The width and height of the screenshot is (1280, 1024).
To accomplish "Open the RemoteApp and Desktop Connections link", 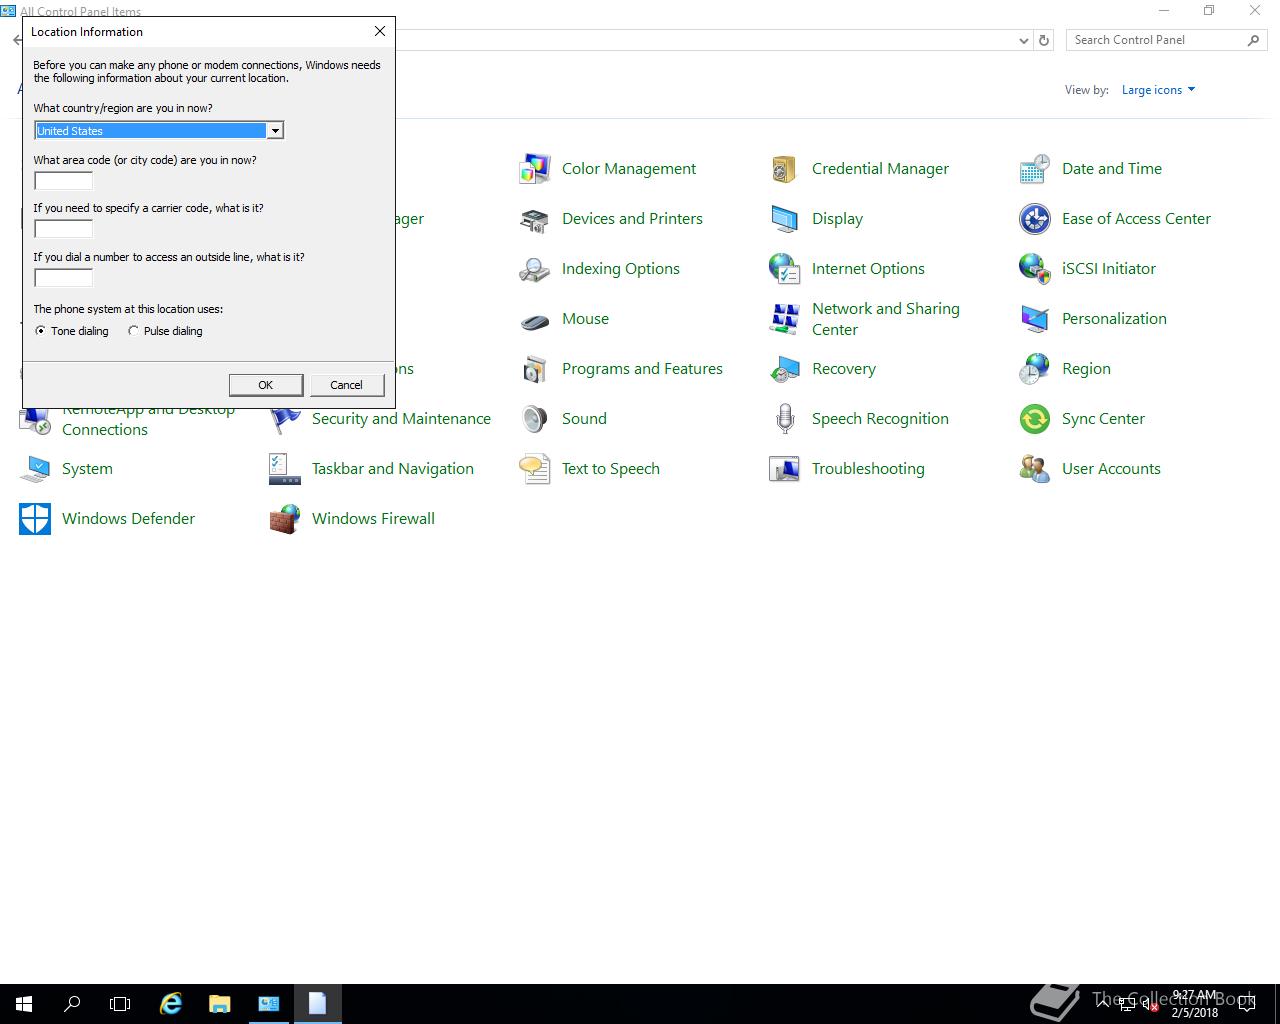I will click(148, 420).
